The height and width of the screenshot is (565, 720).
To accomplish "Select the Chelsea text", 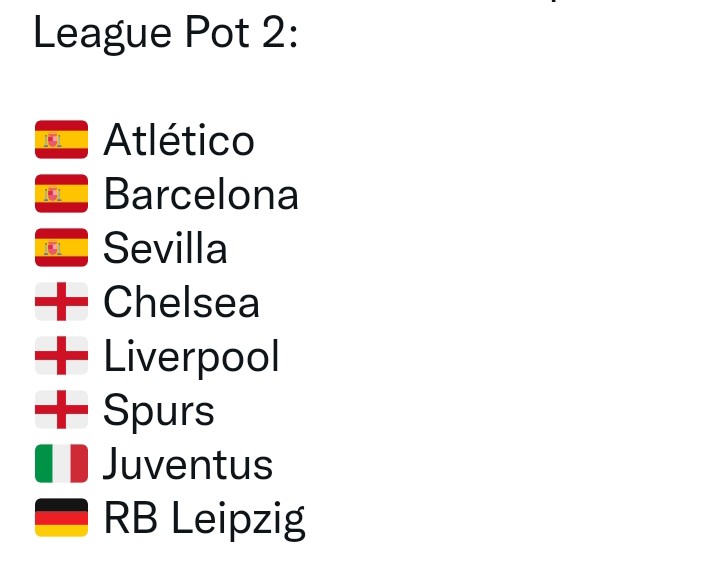I will tap(182, 301).
